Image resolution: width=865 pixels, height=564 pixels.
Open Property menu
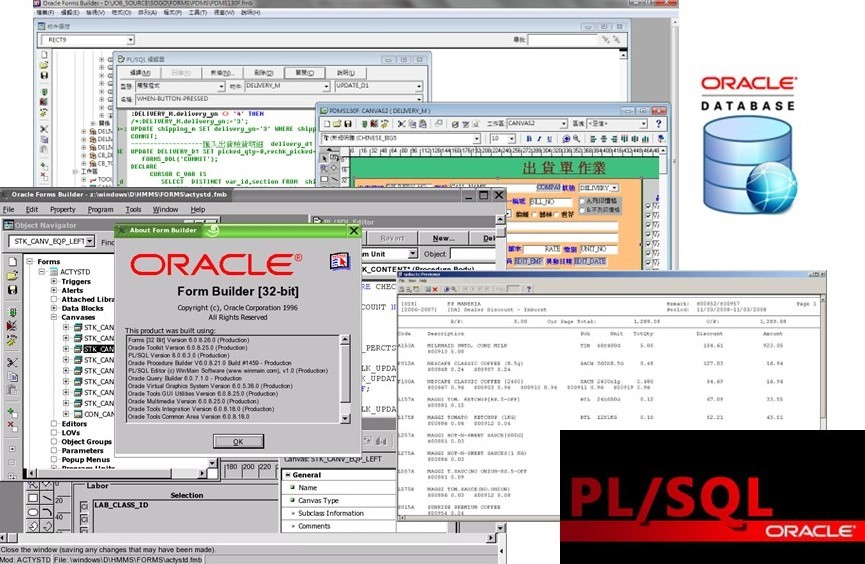coord(62,210)
